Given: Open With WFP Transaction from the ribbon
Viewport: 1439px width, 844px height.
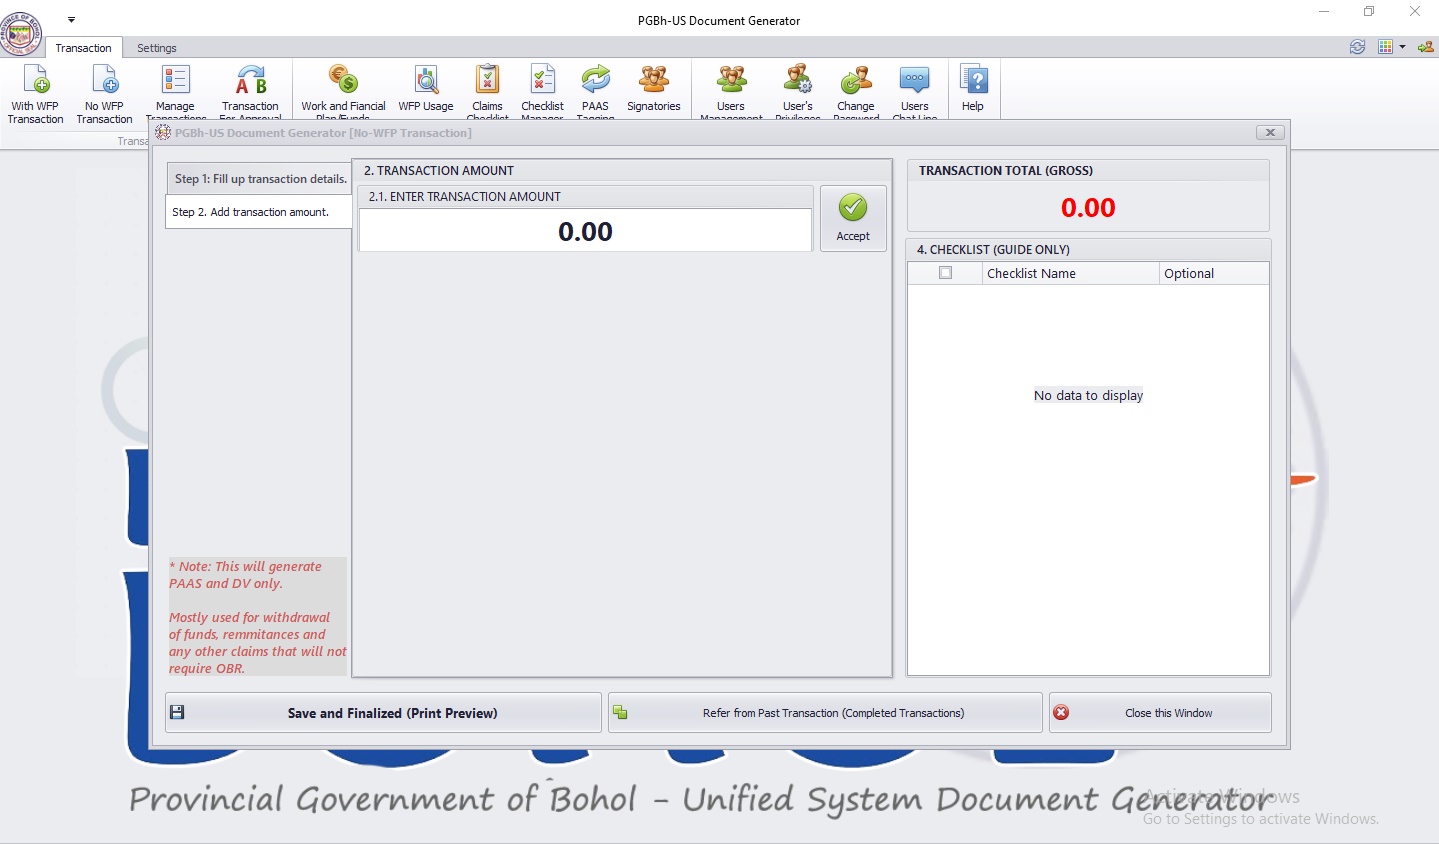Looking at the screenshot, I should pos(36,93).
